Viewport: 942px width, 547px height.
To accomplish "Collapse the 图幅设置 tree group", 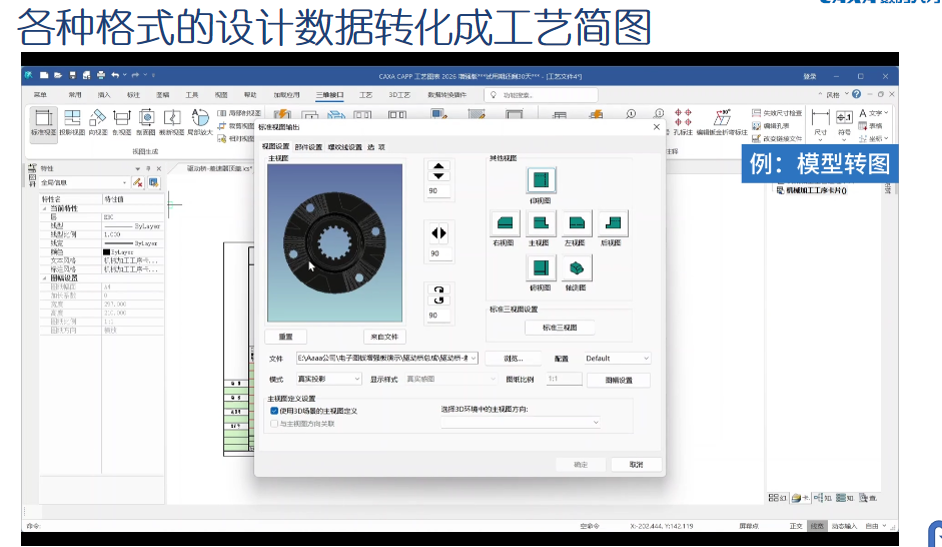I will click(44, 279).
